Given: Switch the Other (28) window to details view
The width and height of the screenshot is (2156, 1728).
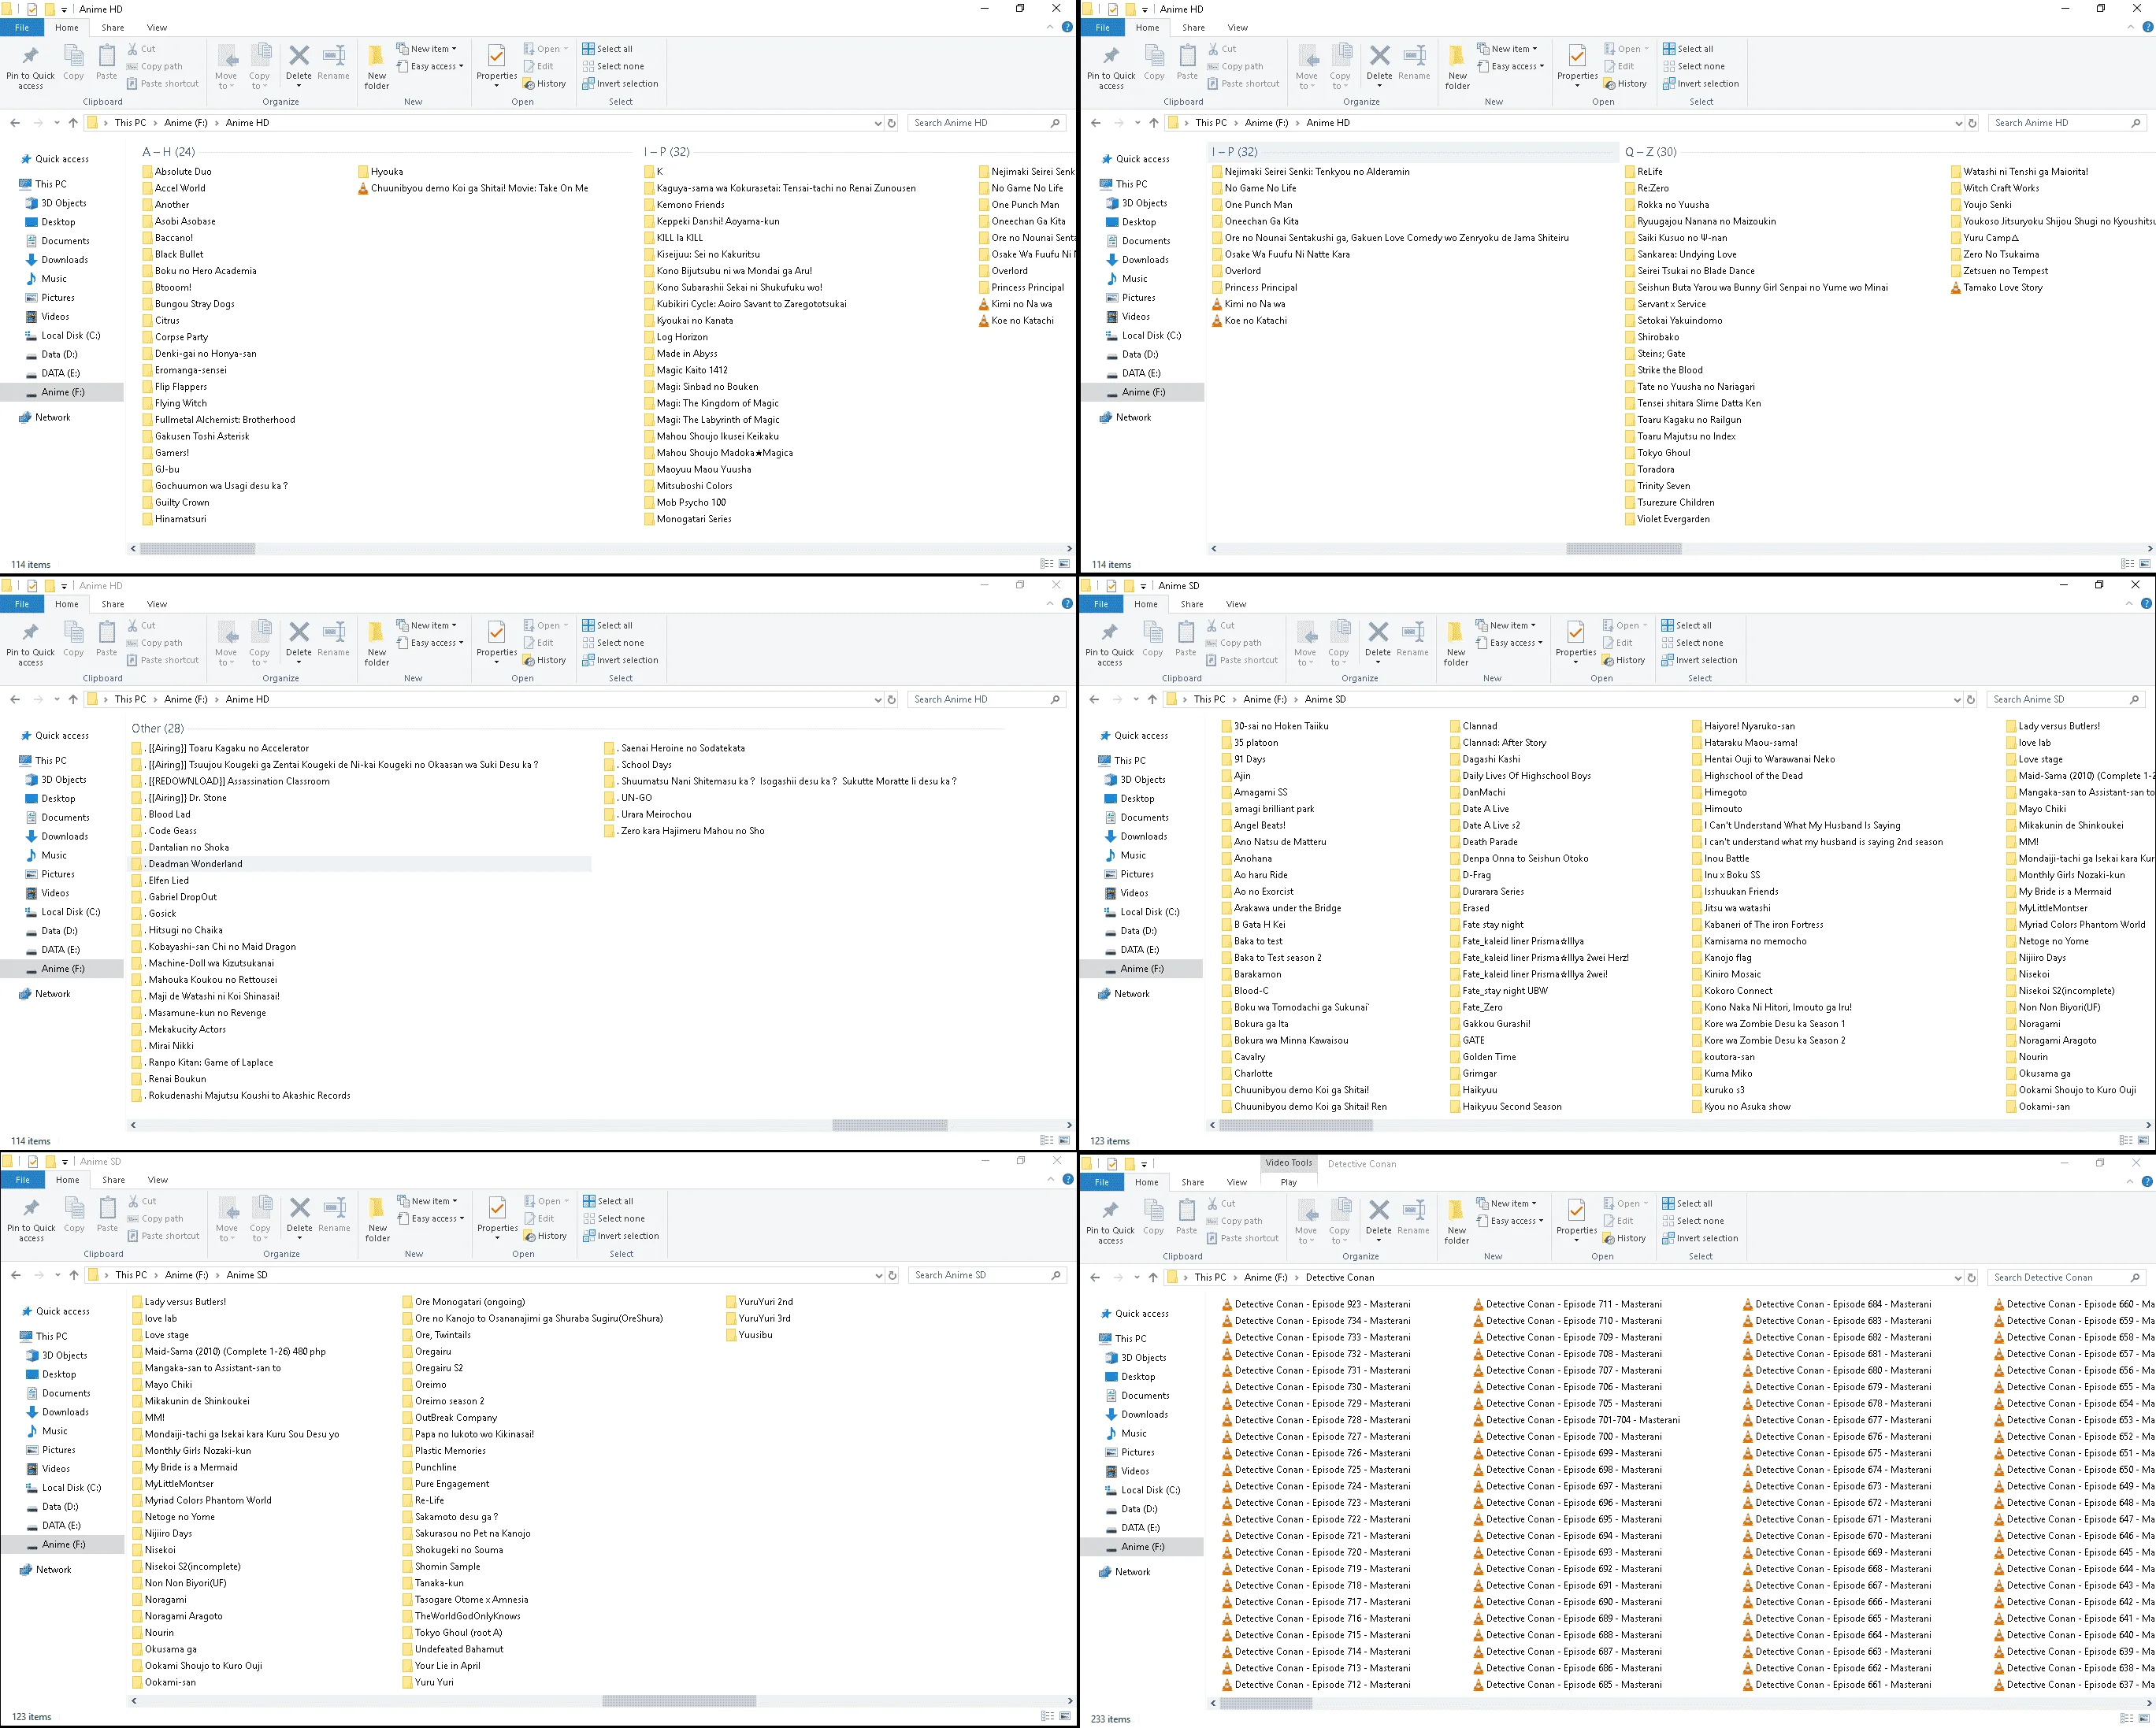Looking at the screenshot, I should pyautogui.click(x=1046, y=1140).
